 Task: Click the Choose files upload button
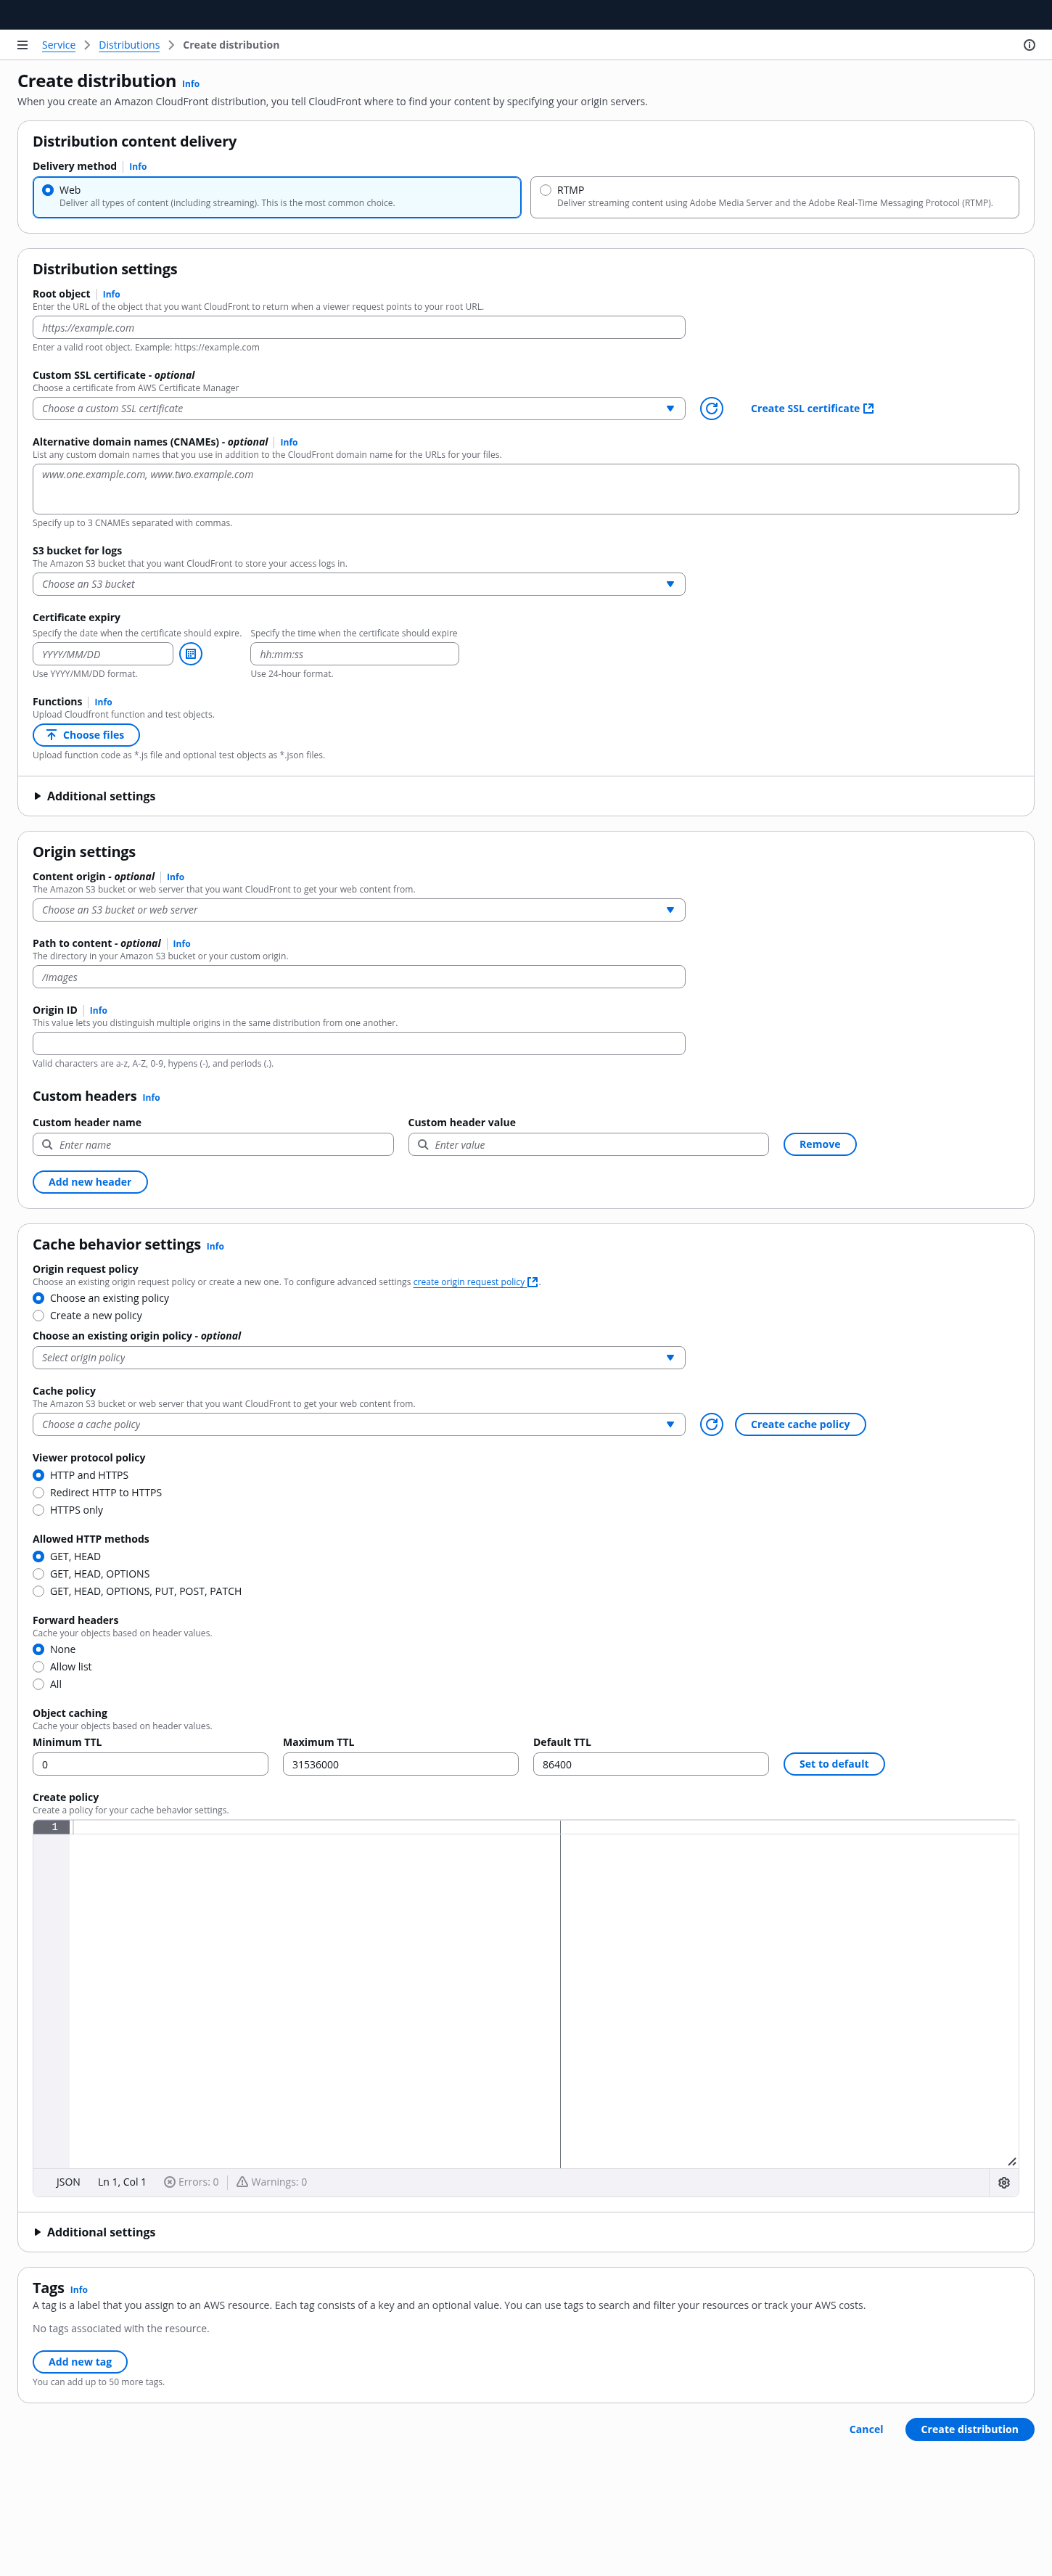(86, 735)
